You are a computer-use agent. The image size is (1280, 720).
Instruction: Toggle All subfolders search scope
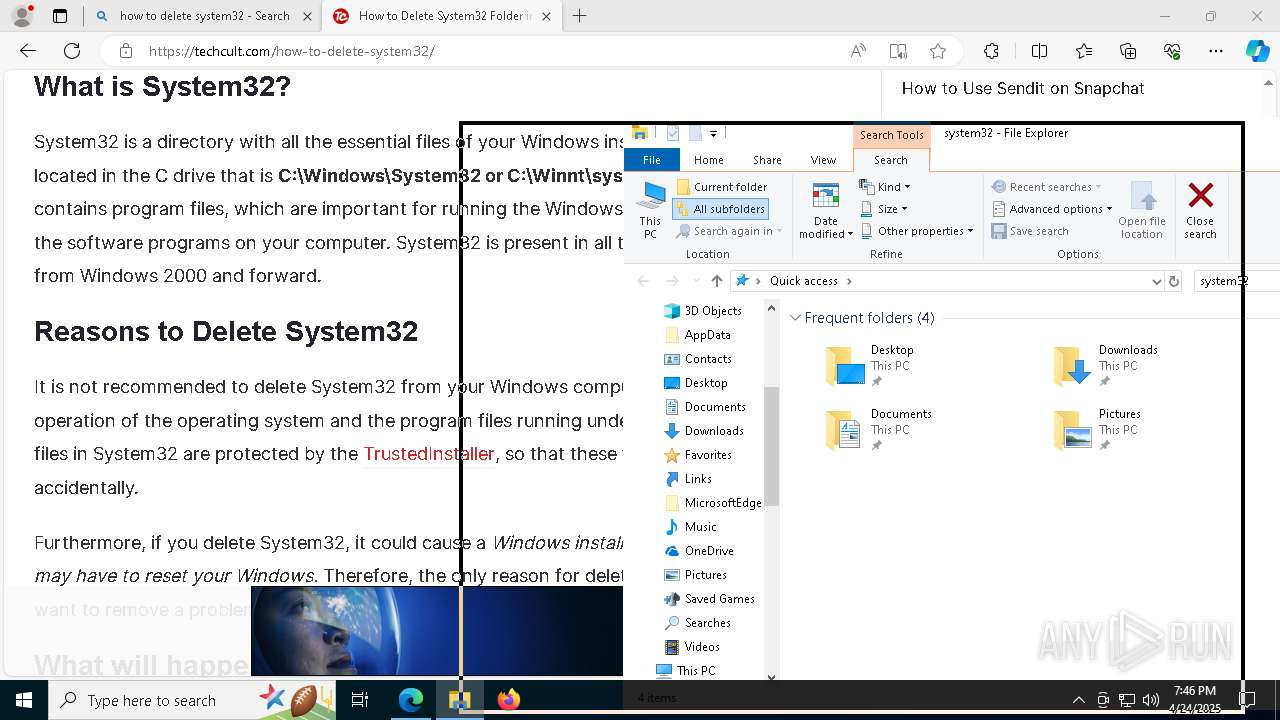click(x=720, y=209)
